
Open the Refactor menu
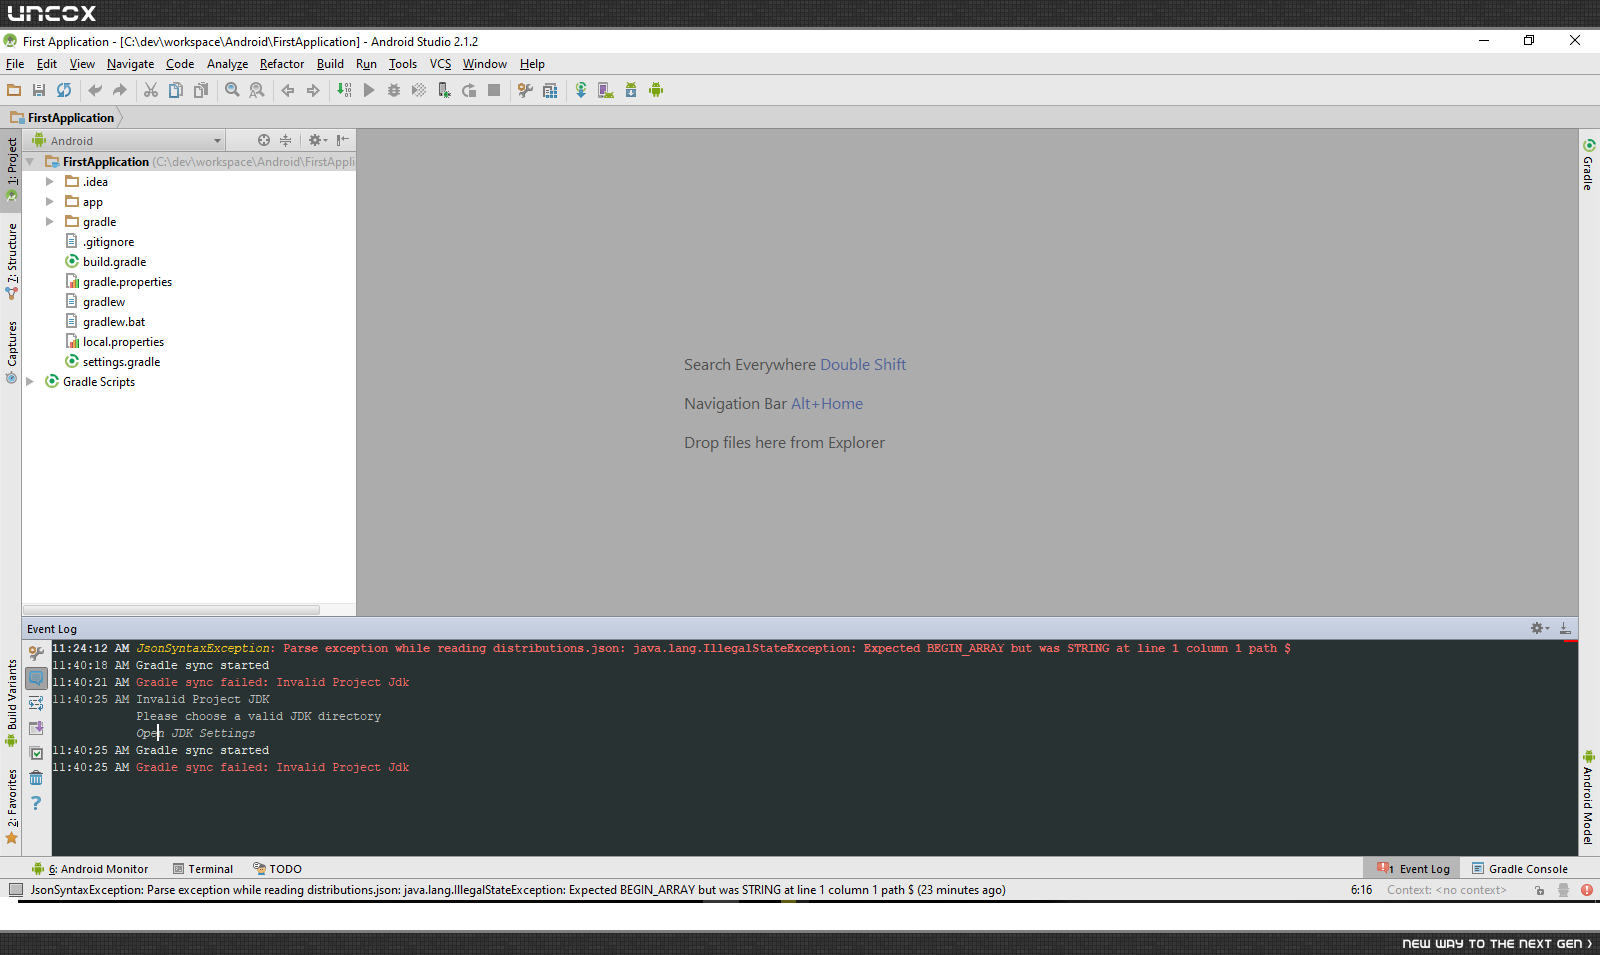click(282, 64)
